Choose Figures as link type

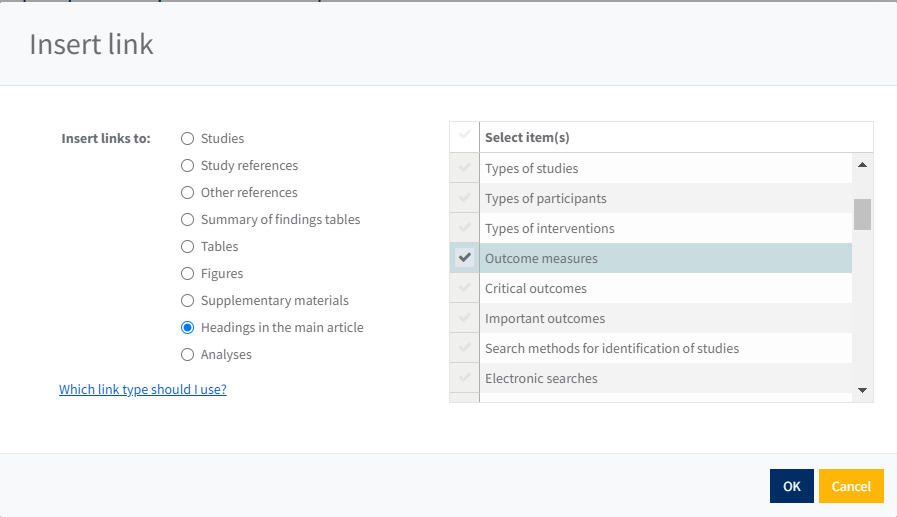point(187,274)
